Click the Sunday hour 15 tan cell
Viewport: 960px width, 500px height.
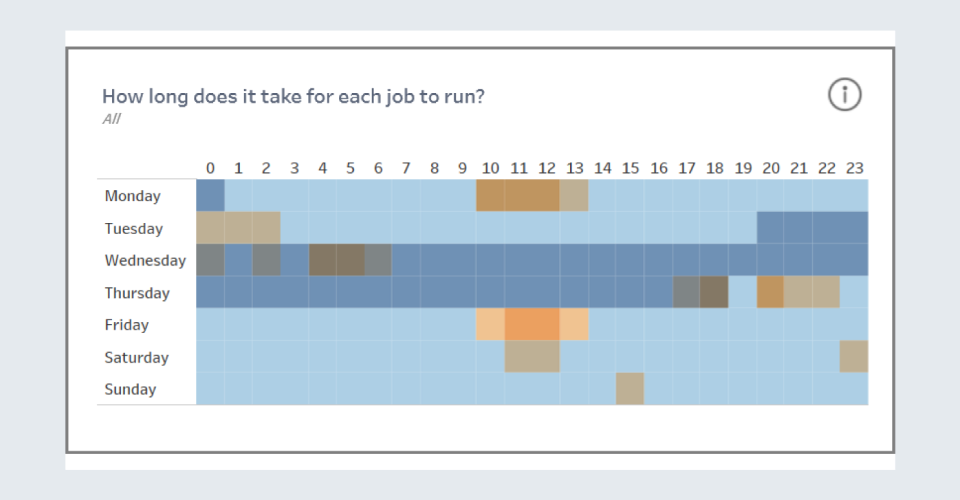click(630, 389)
